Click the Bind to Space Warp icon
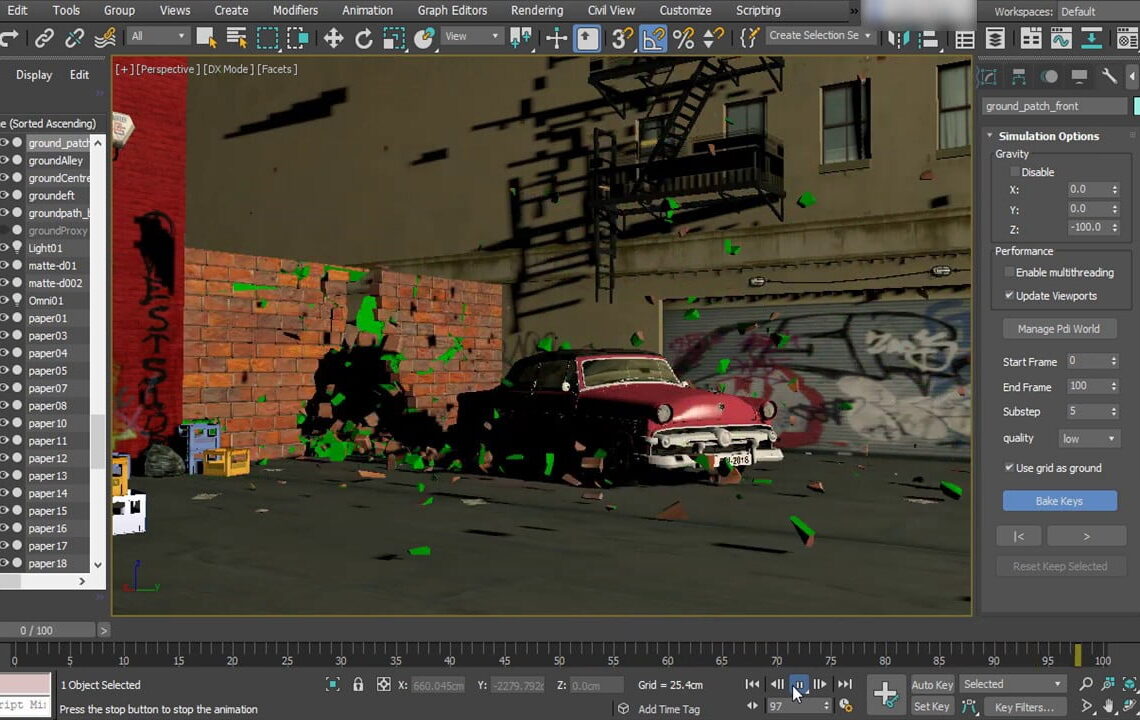 (103, 36)
